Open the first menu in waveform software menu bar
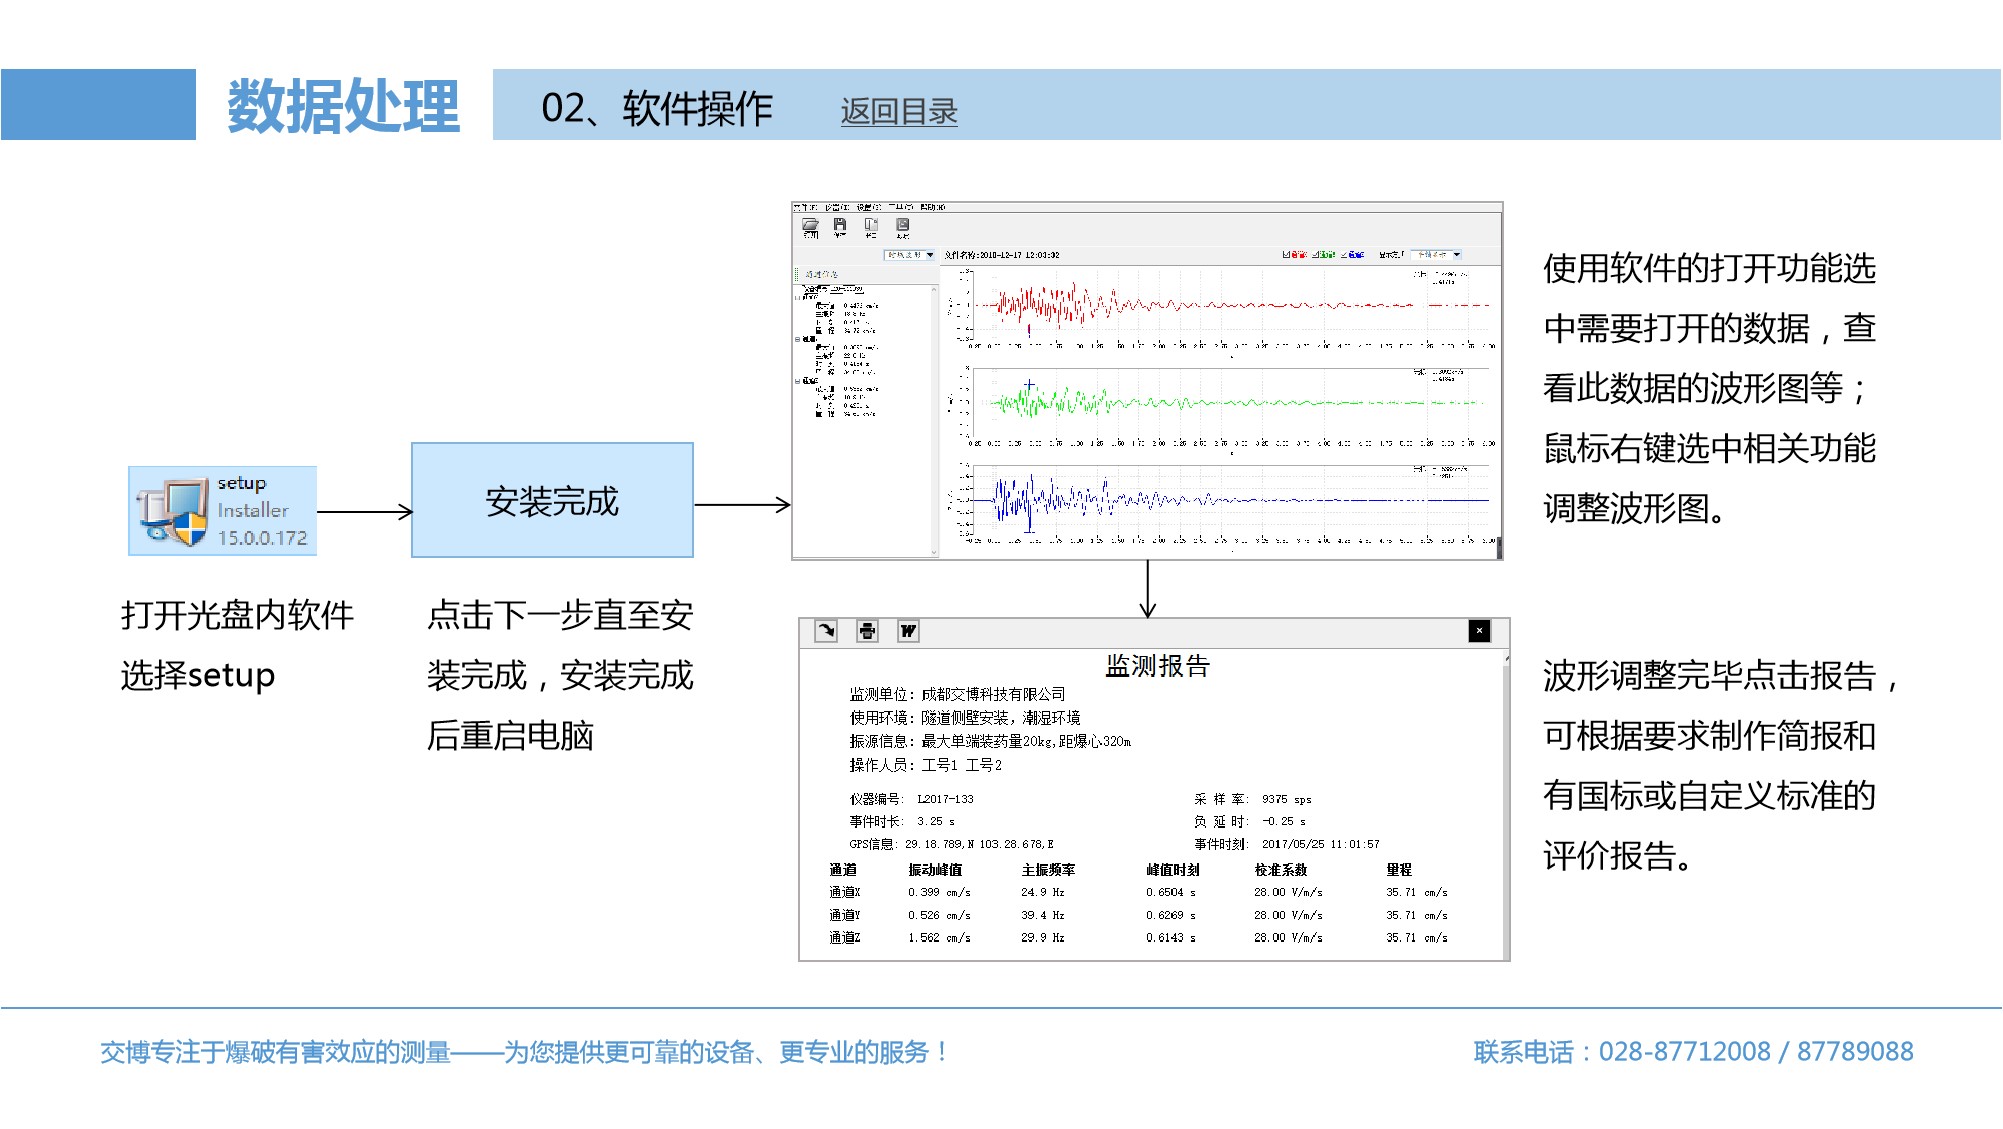 point(805,208)
